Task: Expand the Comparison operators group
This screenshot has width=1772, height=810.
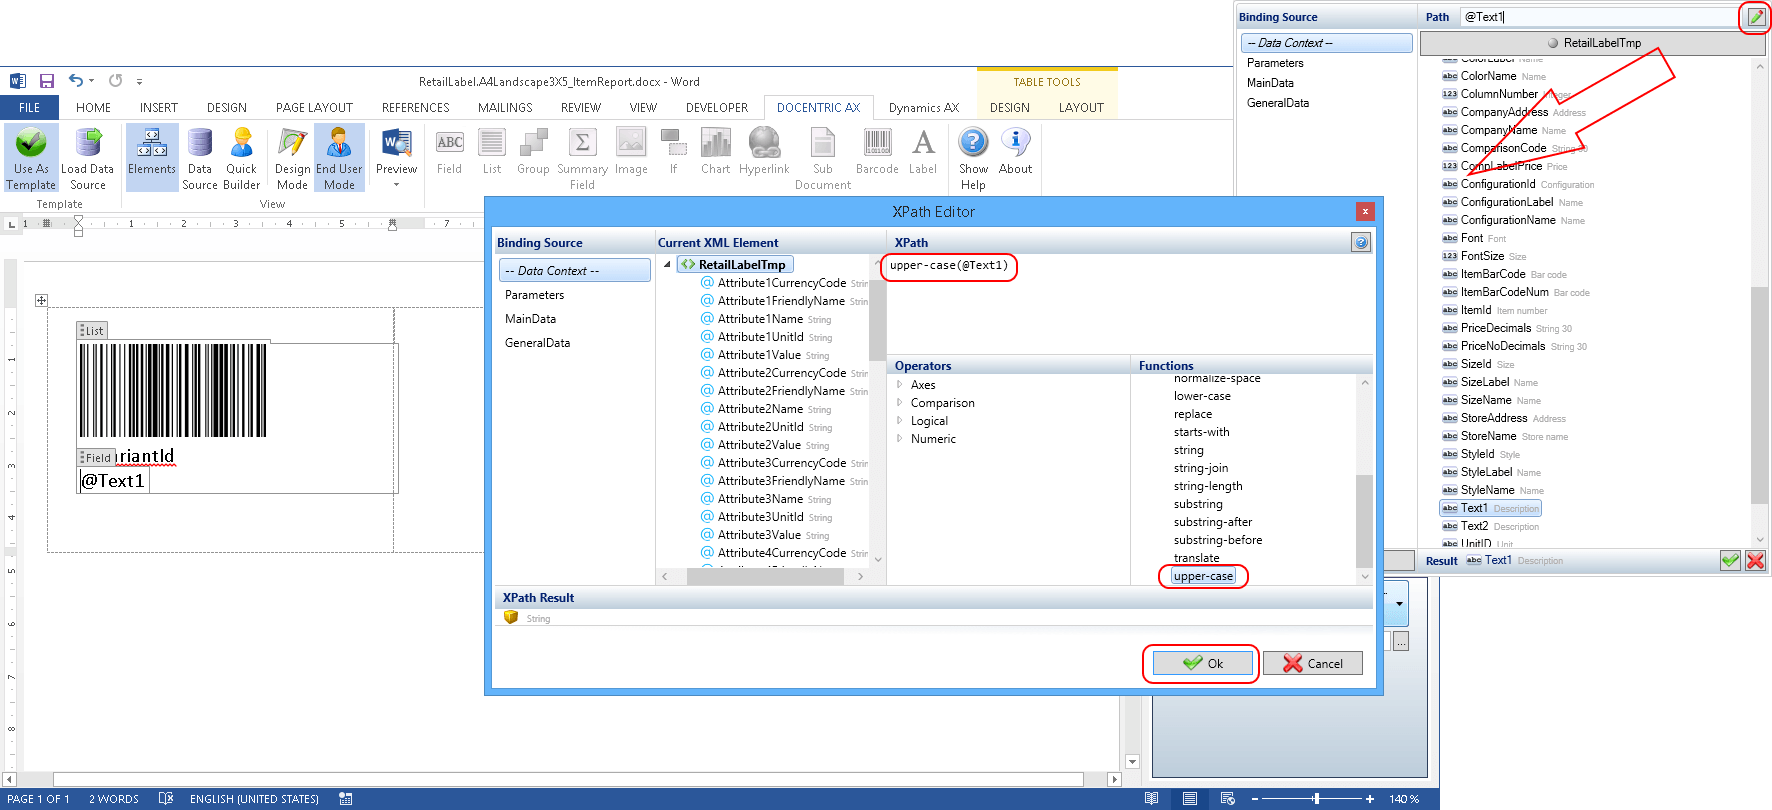Action: [x=900, y=403]
